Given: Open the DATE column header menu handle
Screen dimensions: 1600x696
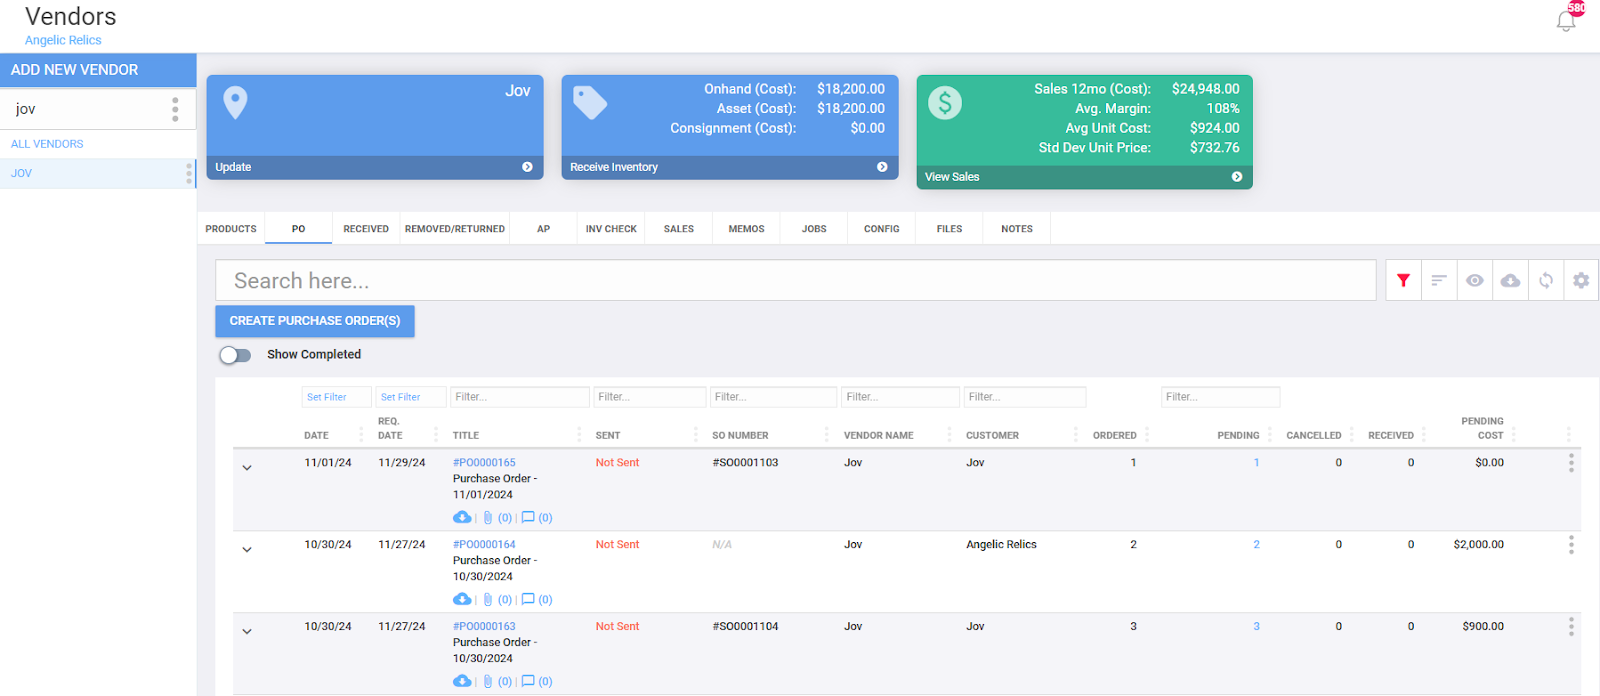Looking at the screenshot, I should 361,435.
